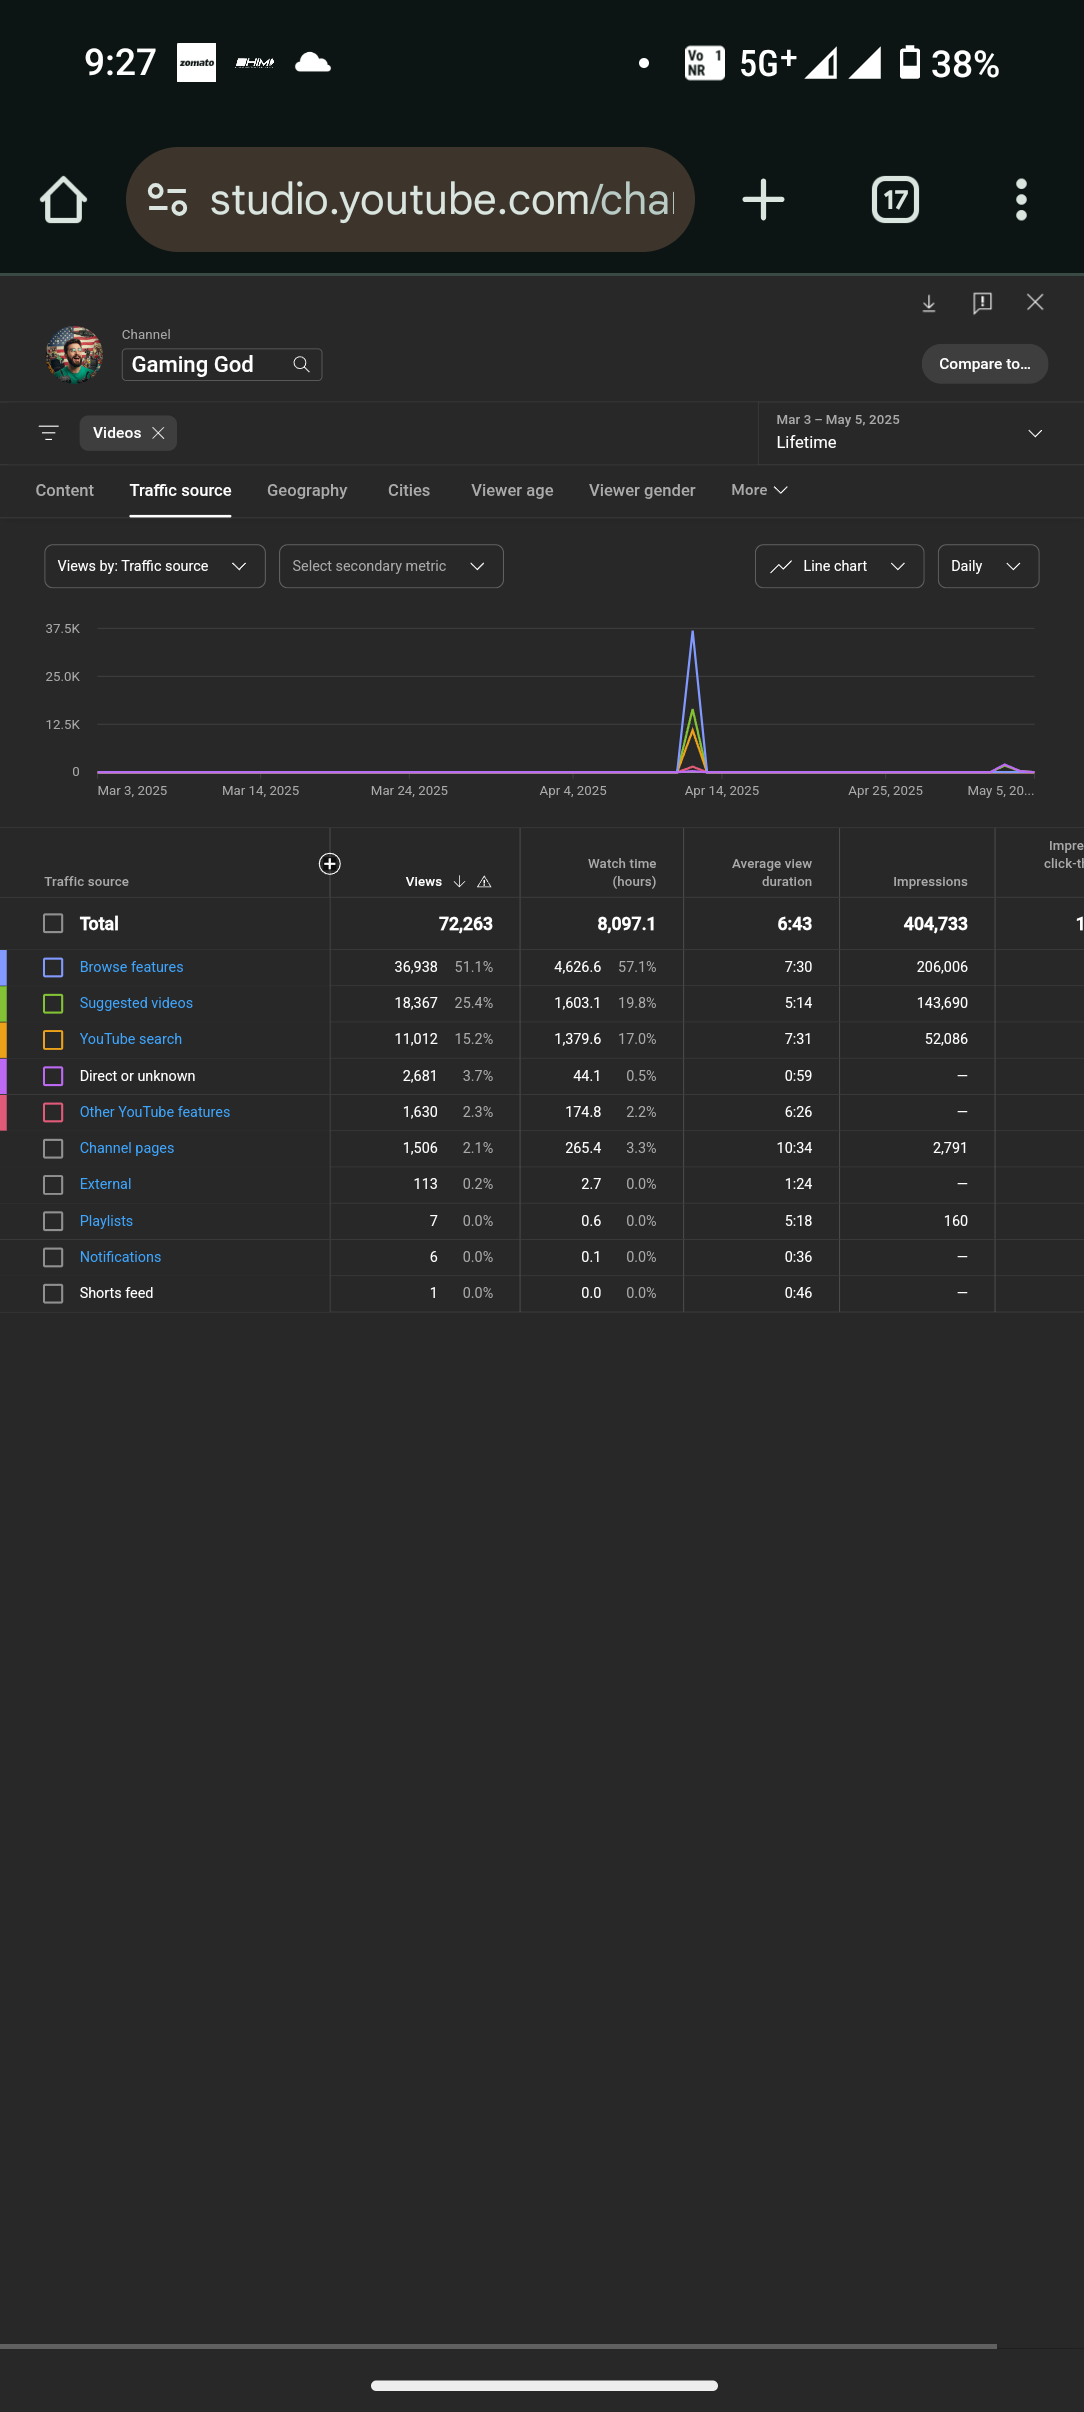Image resolution: width=1084 pixels, height=2412 pixels.
Task: Check the Notifications row checkbox
Action: 53,1257
